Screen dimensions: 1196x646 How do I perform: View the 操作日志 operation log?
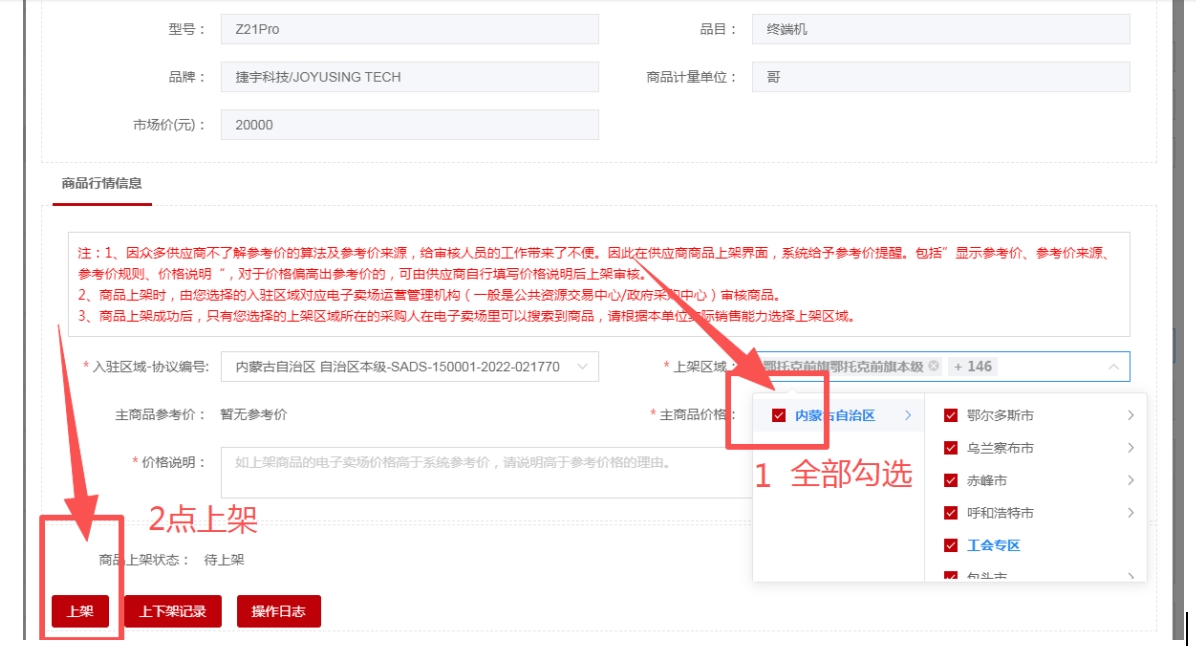(x=278, y=611)
